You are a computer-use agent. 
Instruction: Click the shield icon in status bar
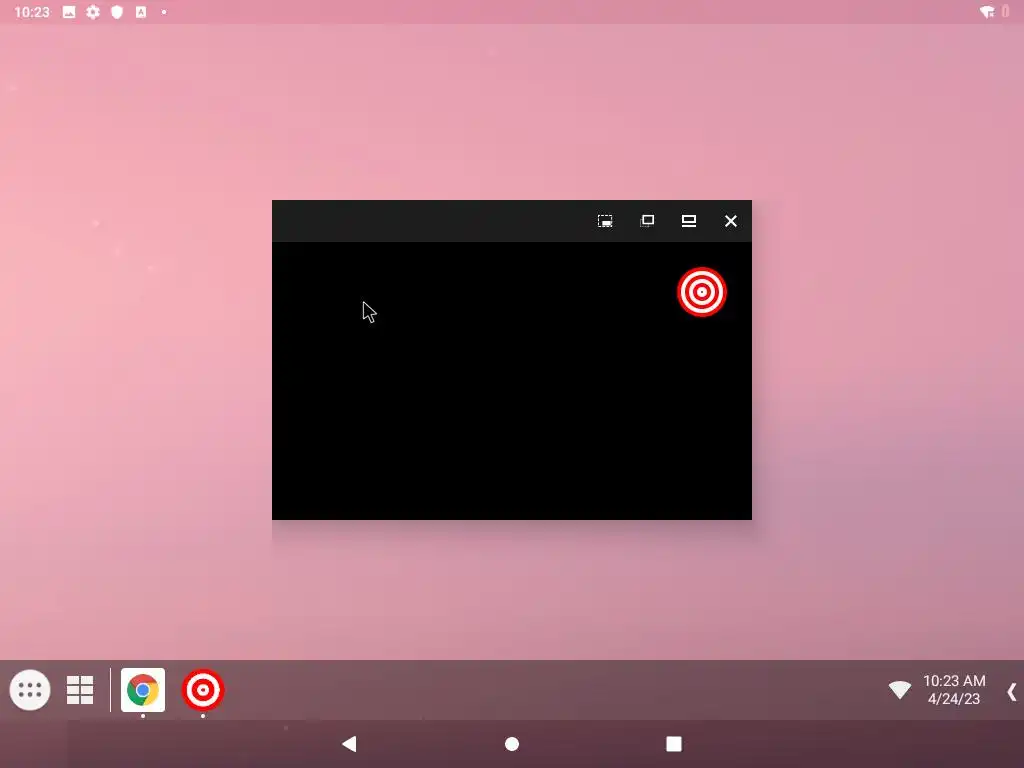(x=117, y=12)
